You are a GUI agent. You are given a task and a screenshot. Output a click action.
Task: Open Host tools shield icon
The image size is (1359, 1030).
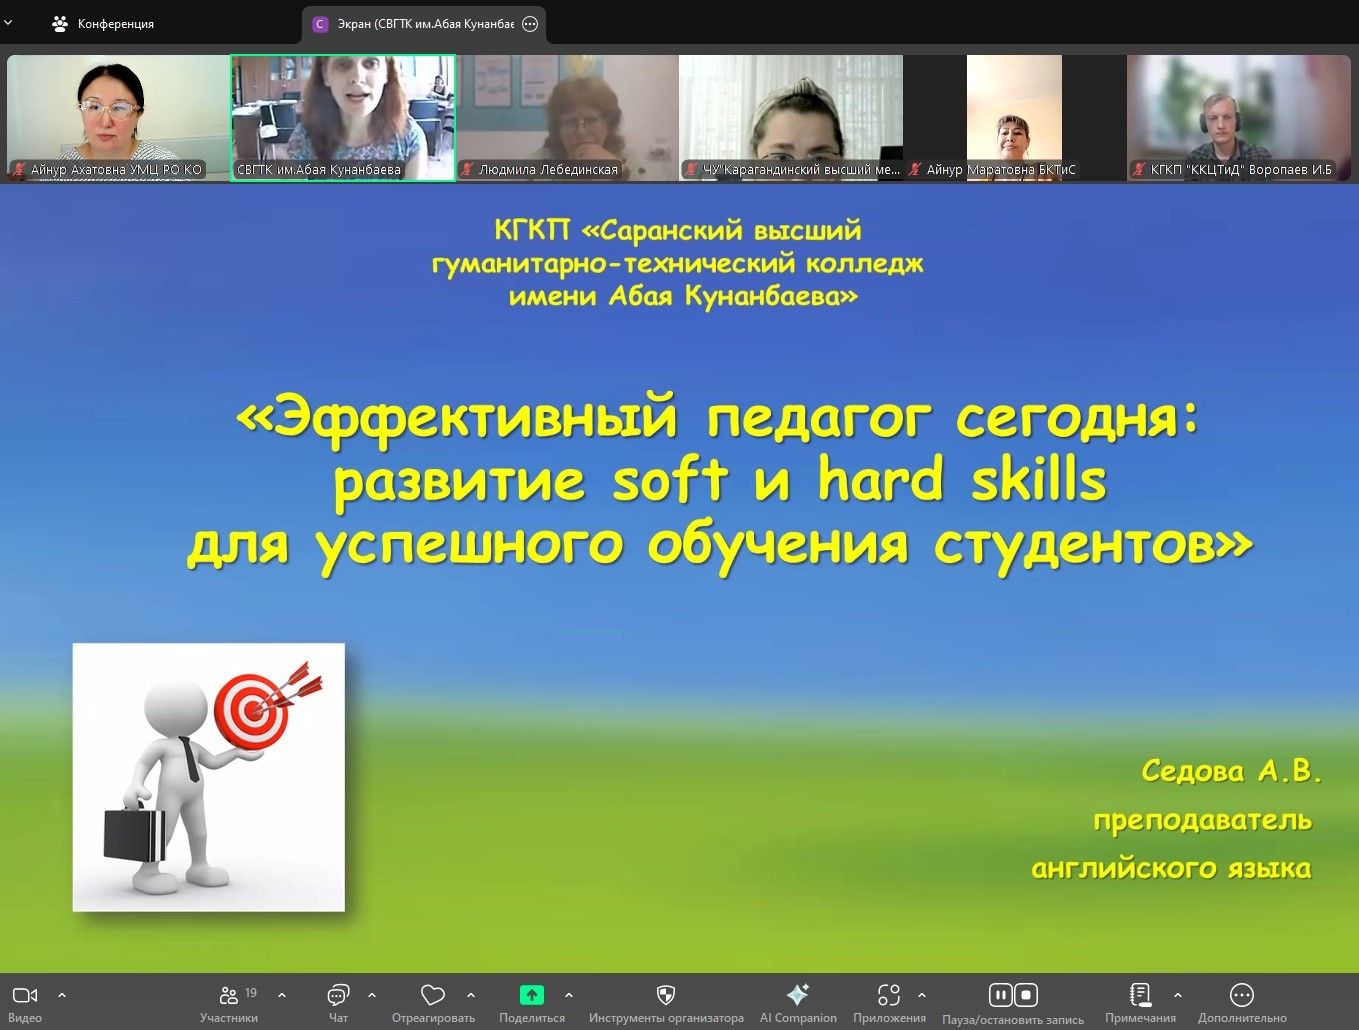[x=666, y=995]
